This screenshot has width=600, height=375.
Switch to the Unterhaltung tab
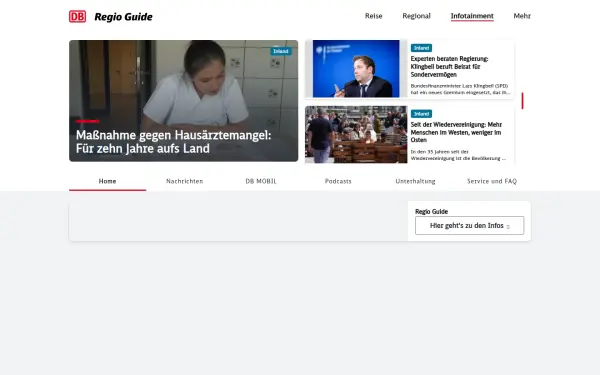tap(415, 181)
